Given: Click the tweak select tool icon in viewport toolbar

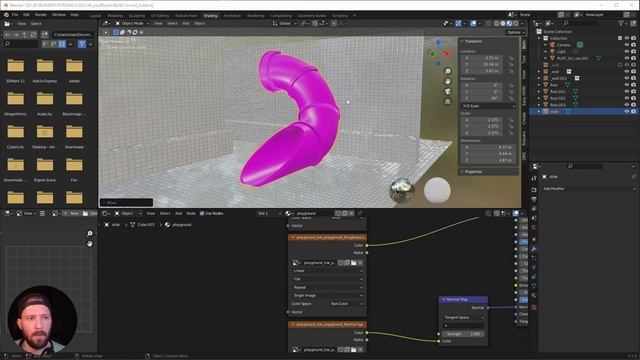Looking at the screenshot, I should [x=106, y=32].
